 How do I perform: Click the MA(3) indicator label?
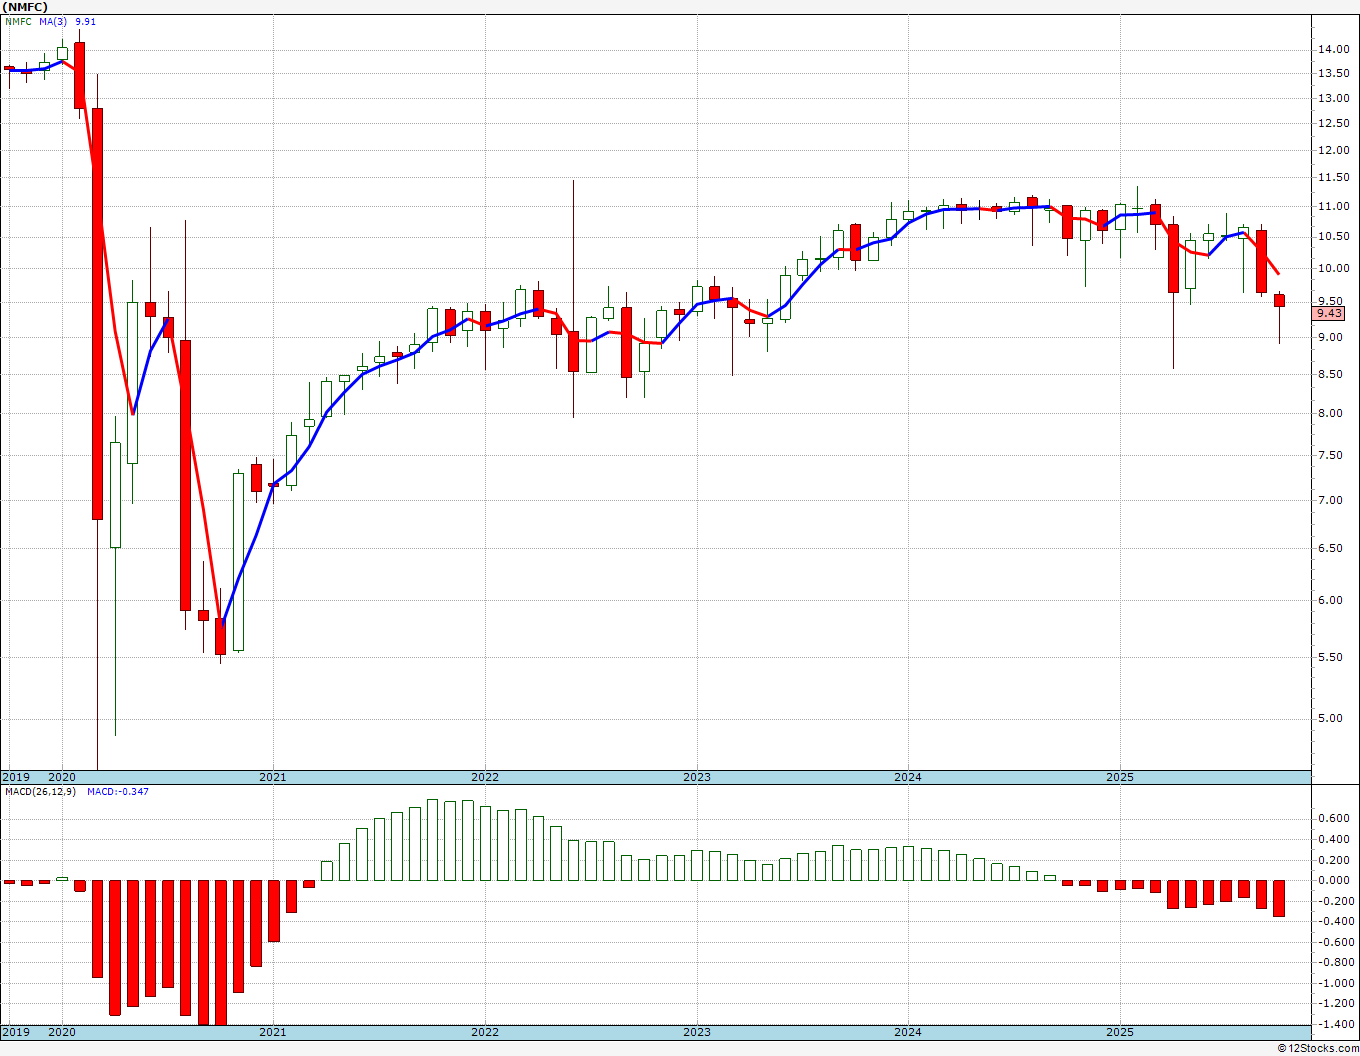54,21
